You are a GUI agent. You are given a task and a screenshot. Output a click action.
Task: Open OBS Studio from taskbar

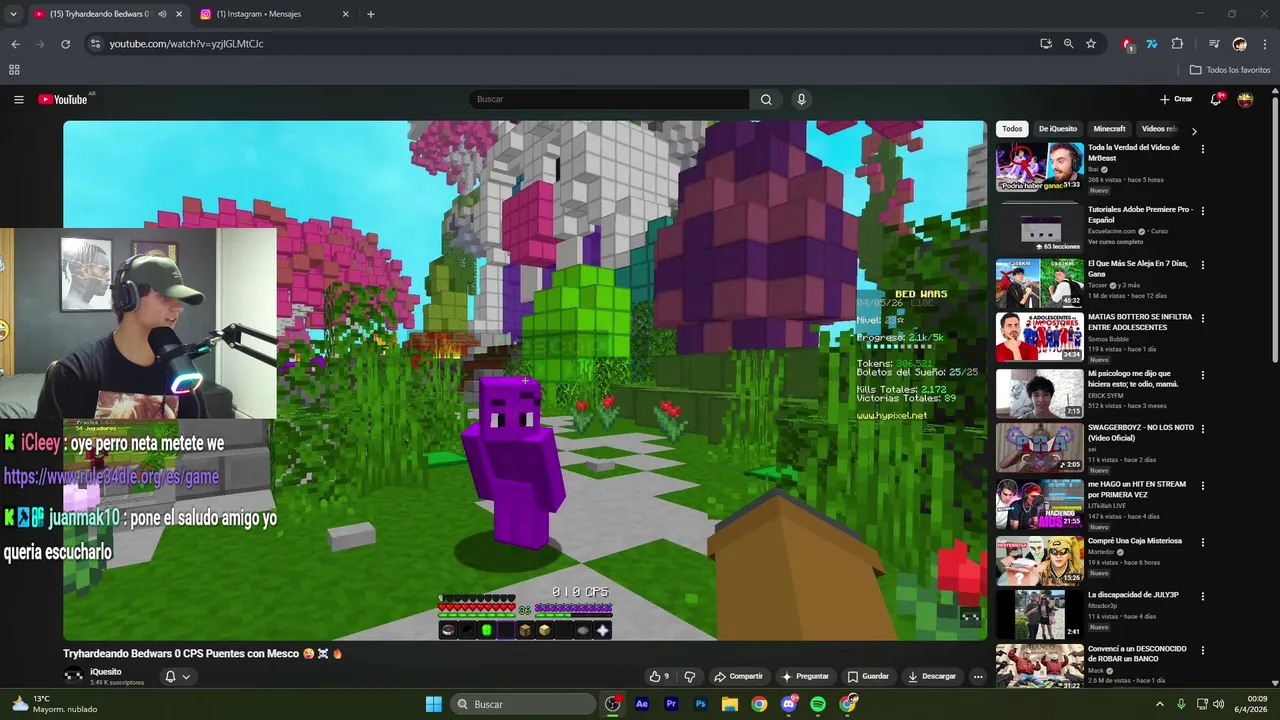(613, 704)
